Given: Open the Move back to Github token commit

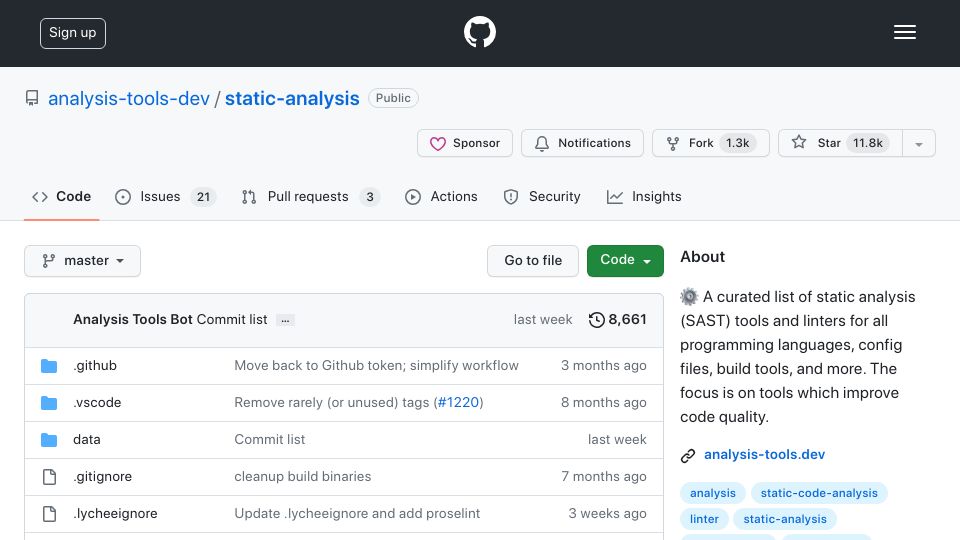Looking at the screenshot, I should coord(377,366).
